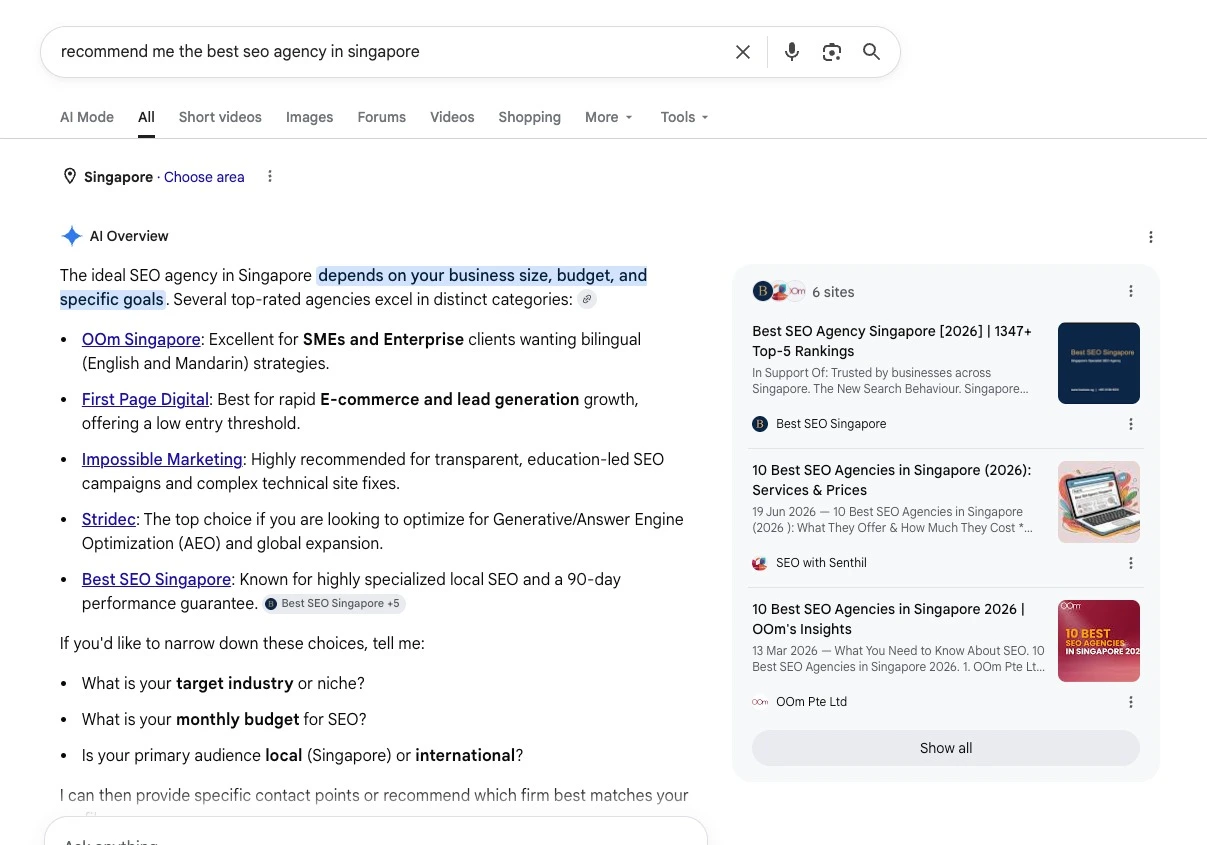Click inside the Google search query field

(x=390, y=52)
